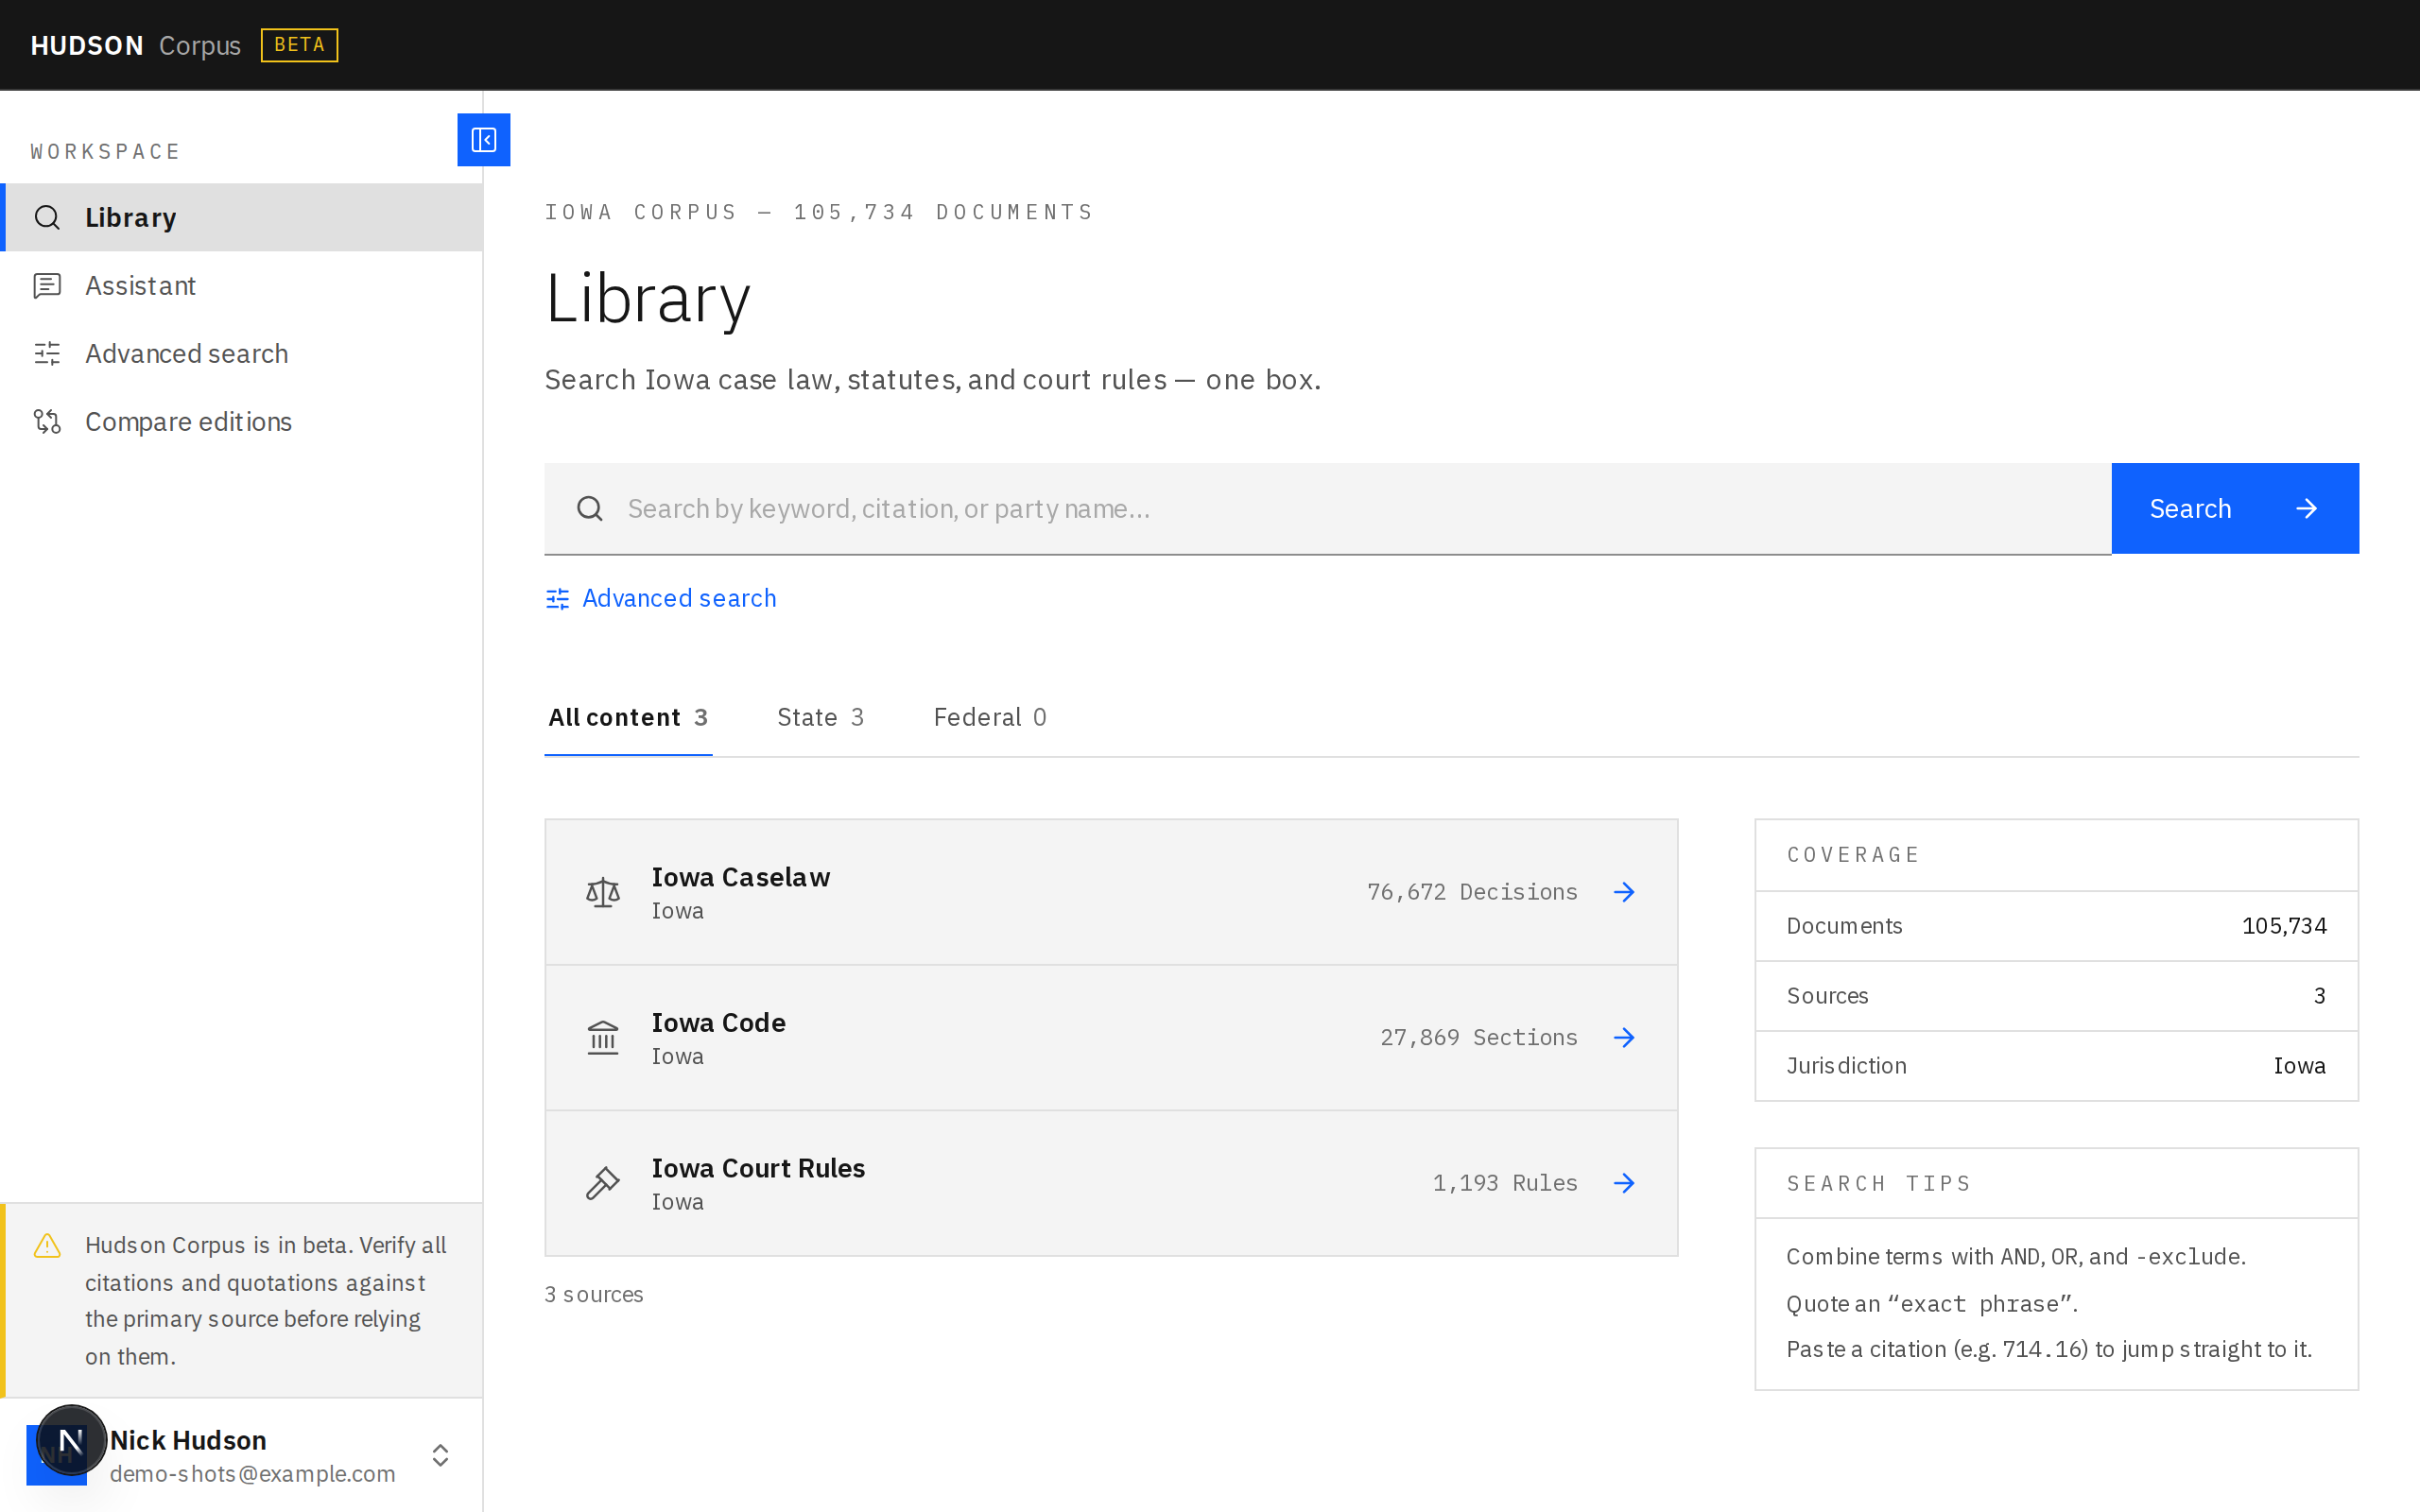Click the BETA badge in header
The height and width of the screenshot is (1512, 2420).
click(x=300, y=45)
